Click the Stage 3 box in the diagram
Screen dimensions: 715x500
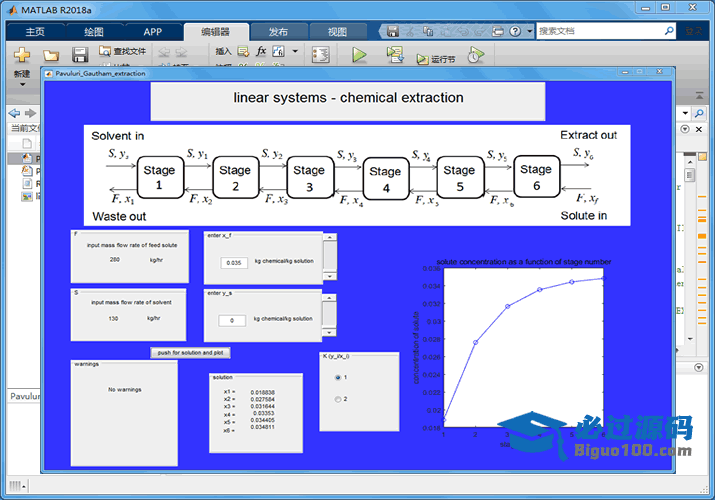point(310,178)
